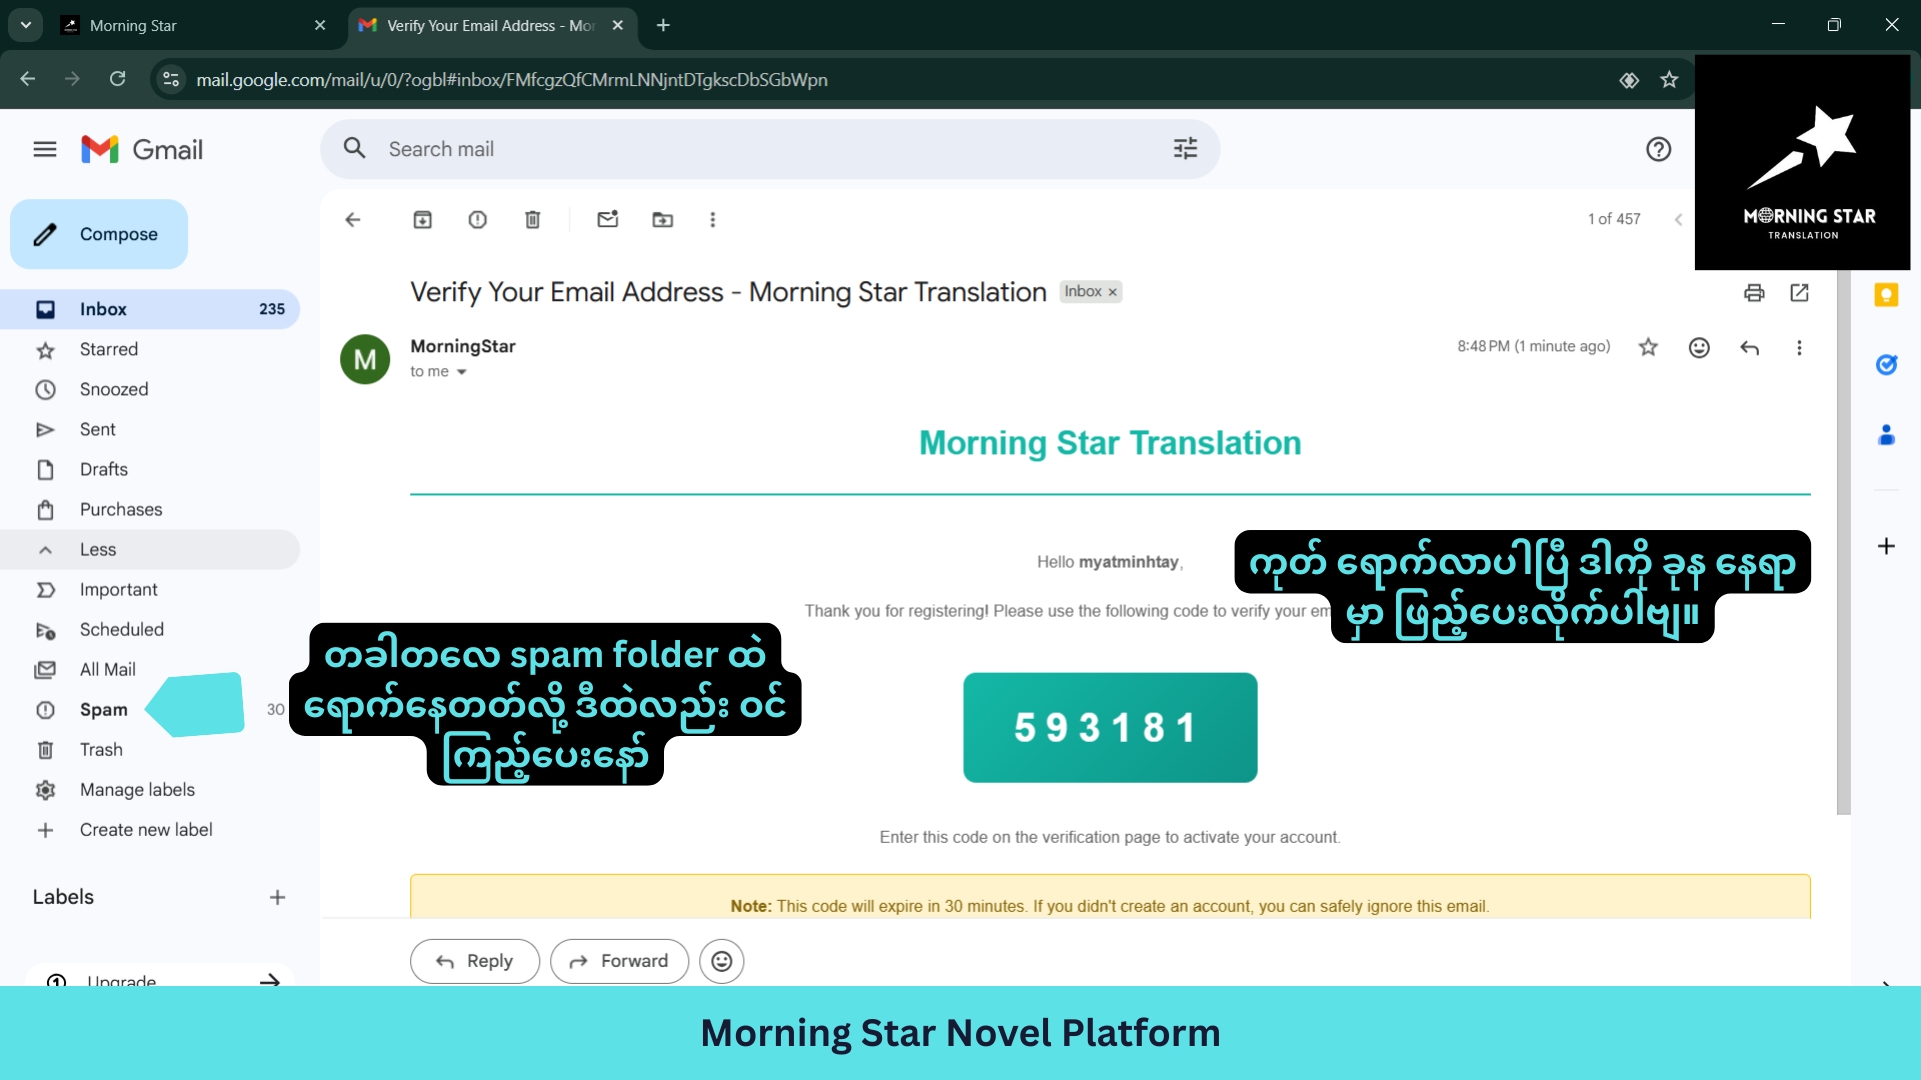Viewport: 1921px width, 1080px height.
Task: Bookmark this page with the address bar star
Action: pyautogui.click(x=1668, y=80)
